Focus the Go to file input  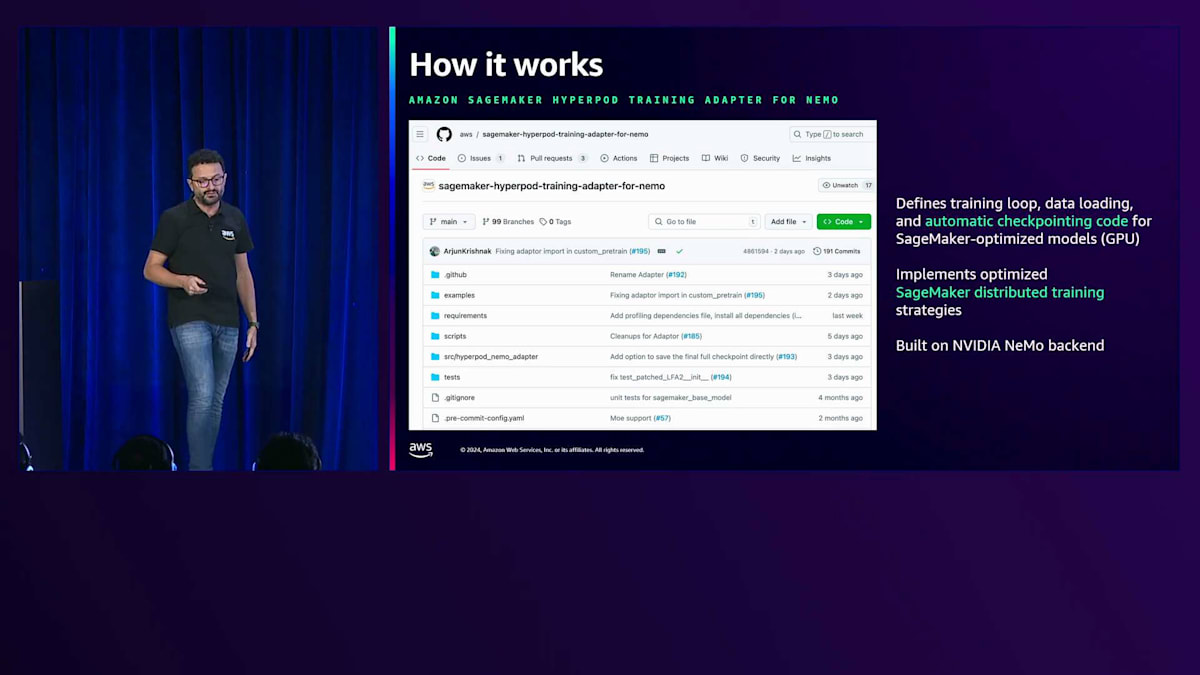pyautogui.click(x=705, y=222)
